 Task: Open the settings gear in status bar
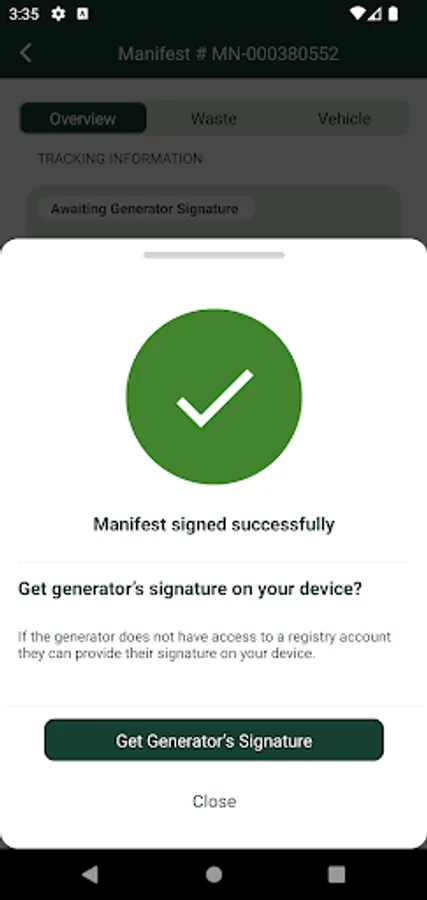click(x=58, y=14)
